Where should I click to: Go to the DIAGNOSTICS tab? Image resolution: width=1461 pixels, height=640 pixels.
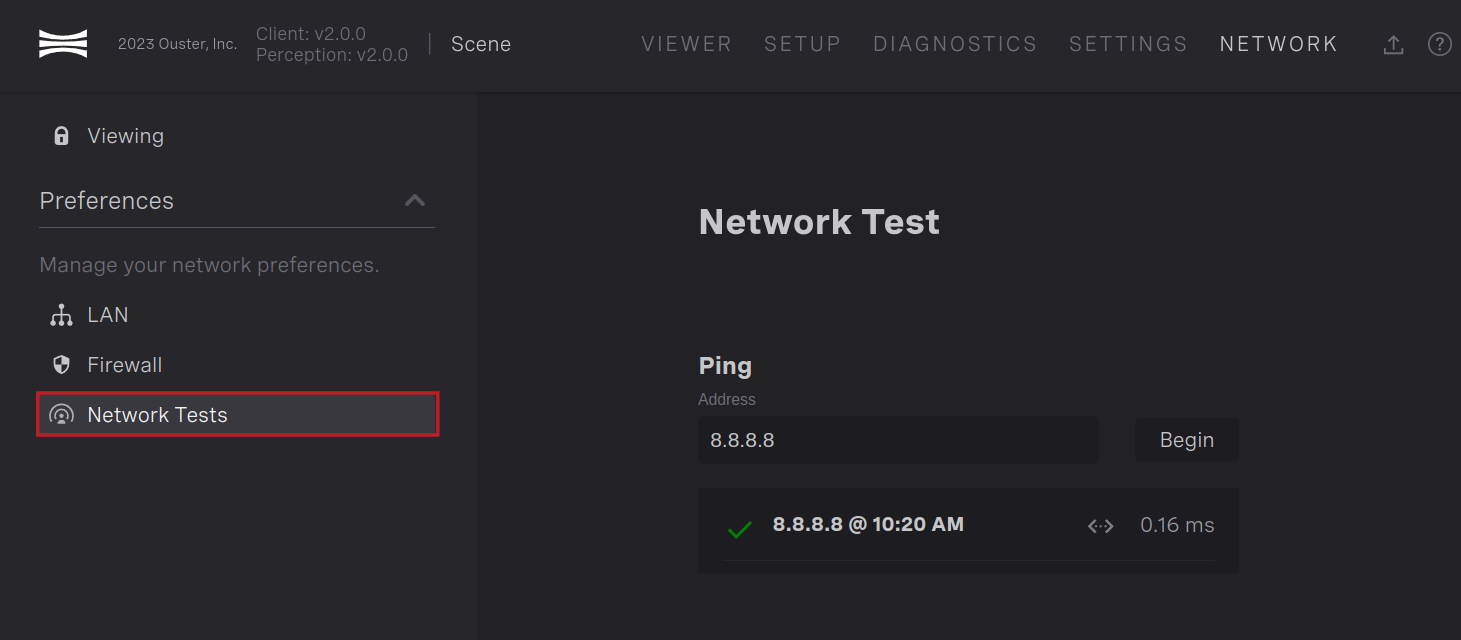coord(955,44)
